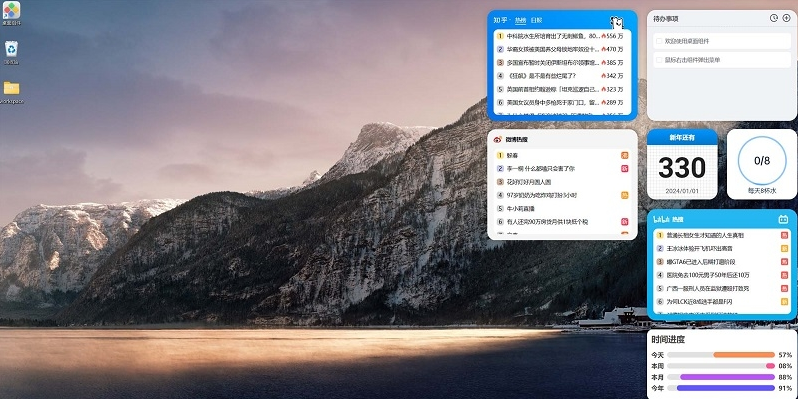Click the red badge on bilibili row 1

784,235
